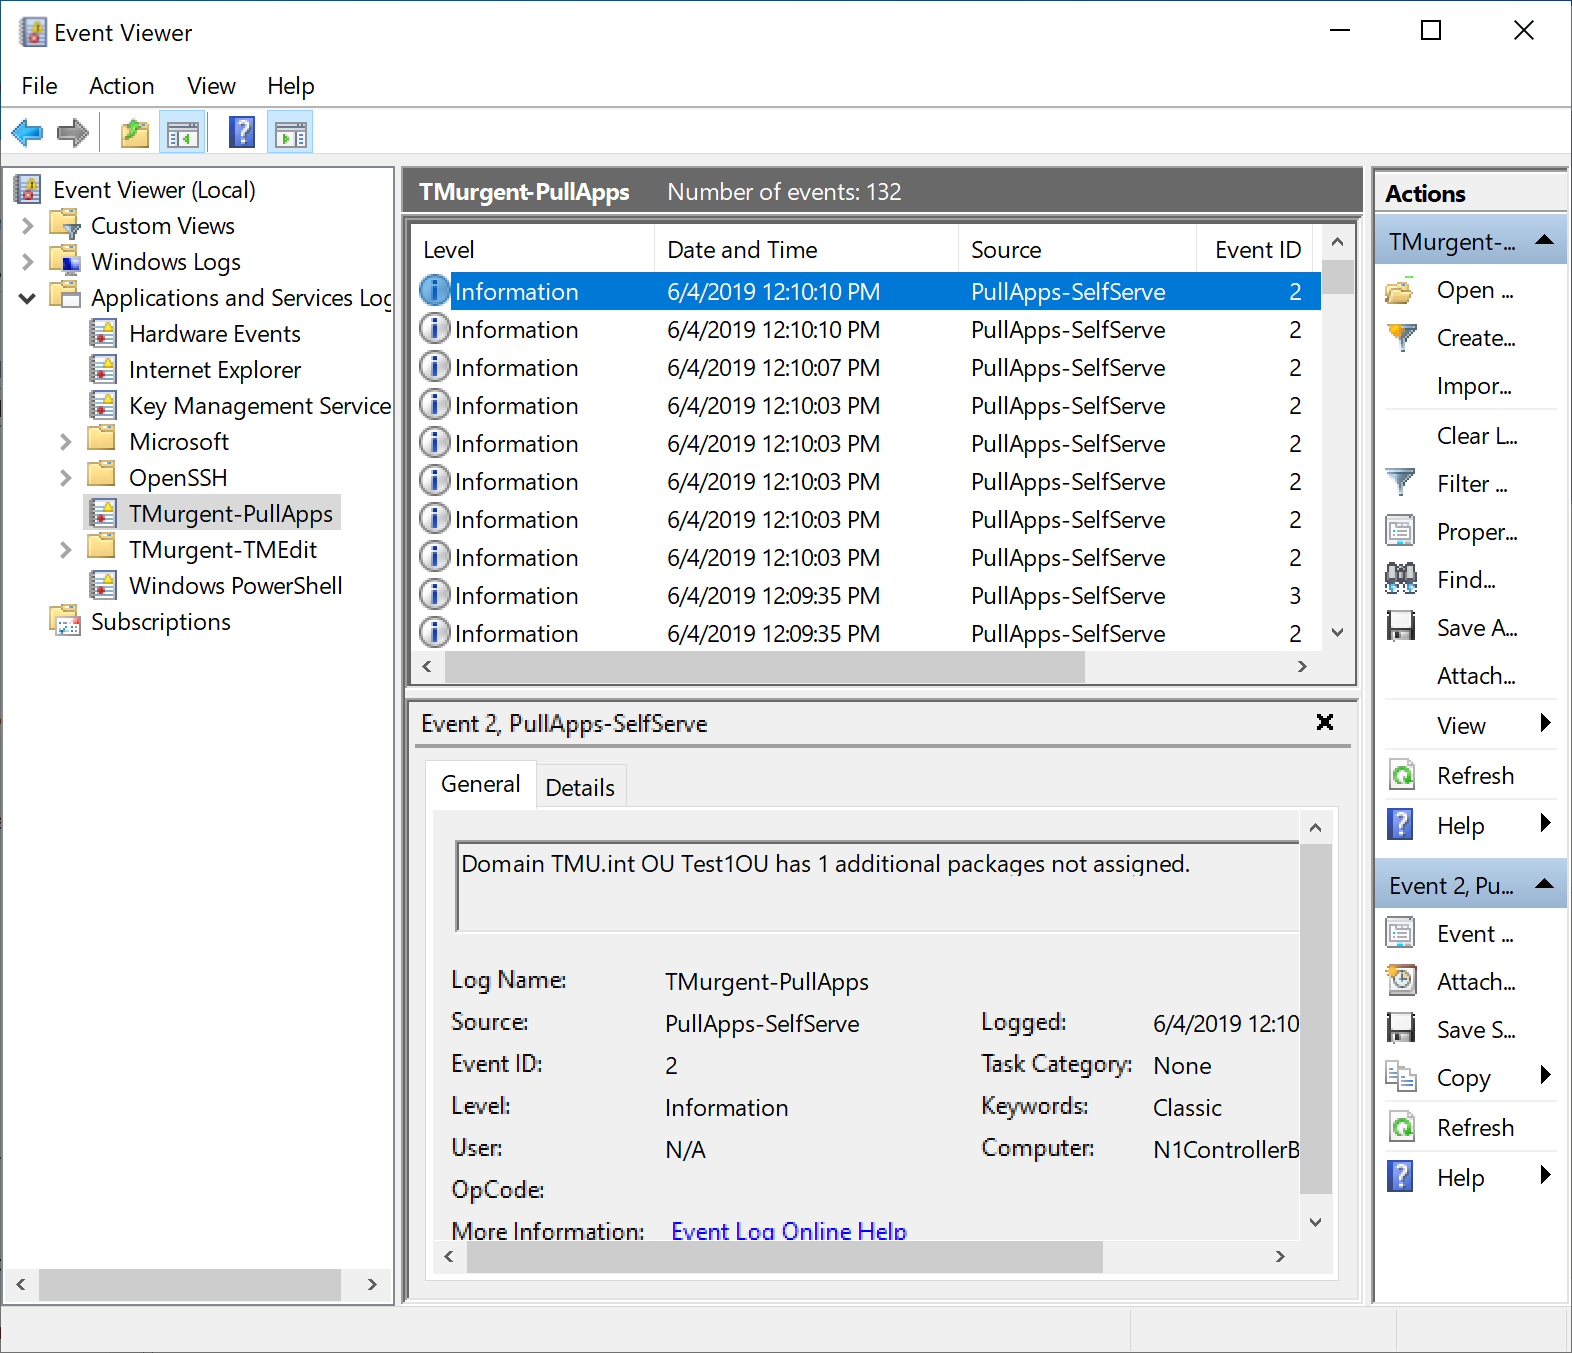Click the upper Refresh icon in Actions

click(1402, 775)
